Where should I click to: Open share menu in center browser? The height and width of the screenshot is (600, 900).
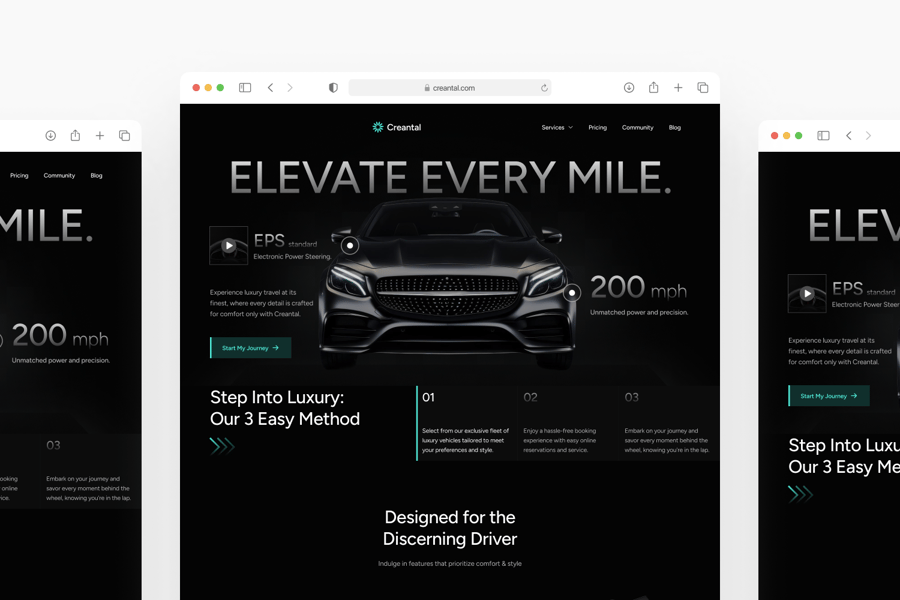[653, 87]
